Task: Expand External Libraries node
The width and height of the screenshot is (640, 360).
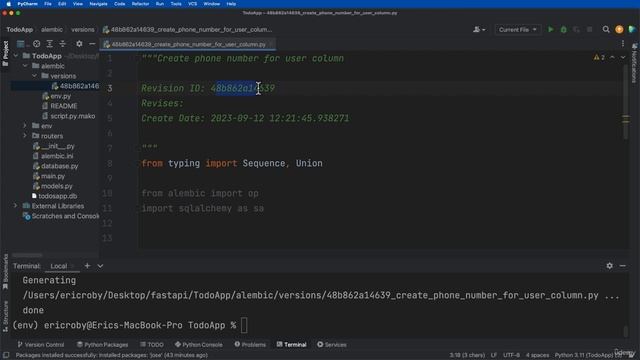Action: point(16,206)
